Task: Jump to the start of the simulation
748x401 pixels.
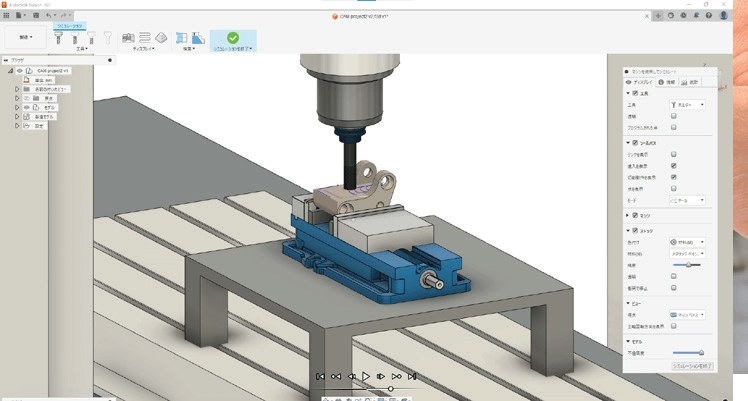Action: pyautogui.click(x=320, y=376)
